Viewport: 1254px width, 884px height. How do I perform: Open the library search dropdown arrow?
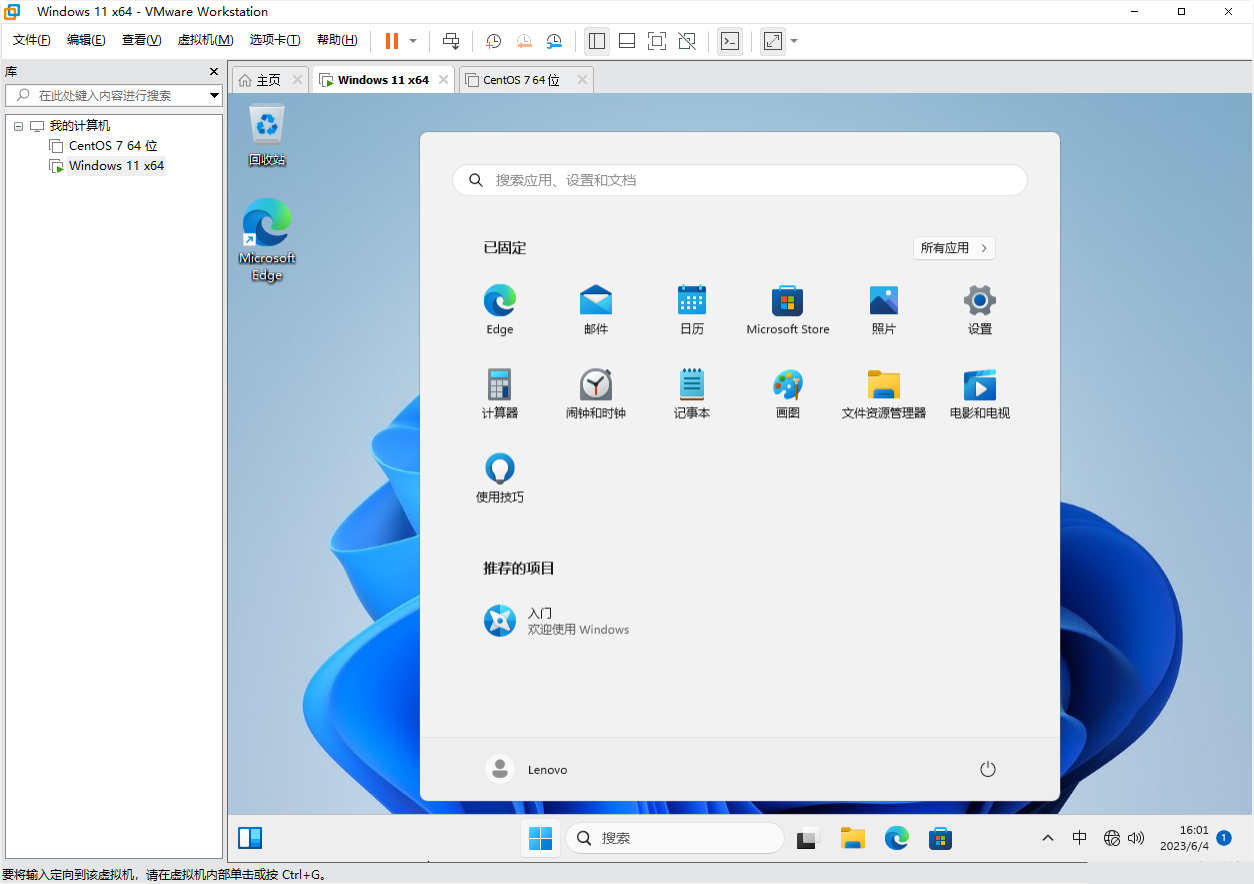pyautogui.click(x=214, y=95)
